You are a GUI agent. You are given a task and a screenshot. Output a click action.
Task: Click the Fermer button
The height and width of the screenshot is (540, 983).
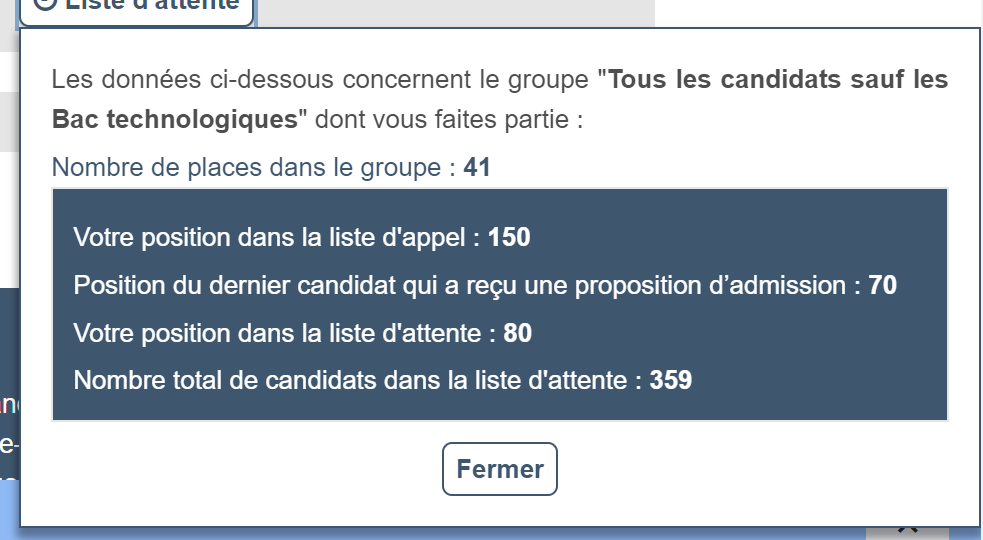(x=499, y=469)
